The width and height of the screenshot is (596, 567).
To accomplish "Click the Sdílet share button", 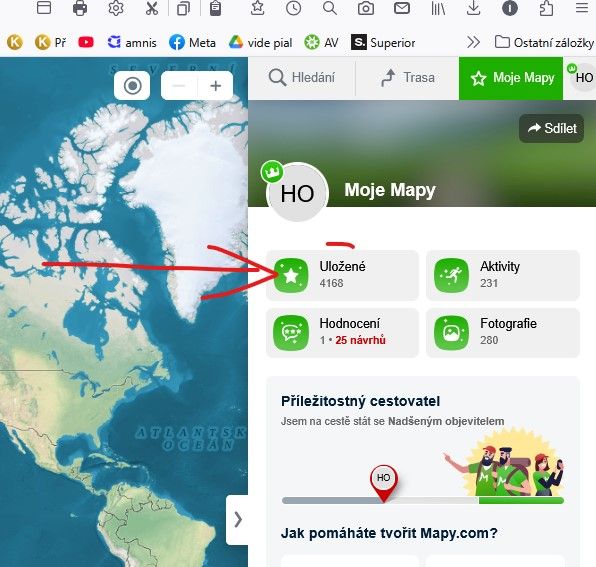I will tap(552, 128).
